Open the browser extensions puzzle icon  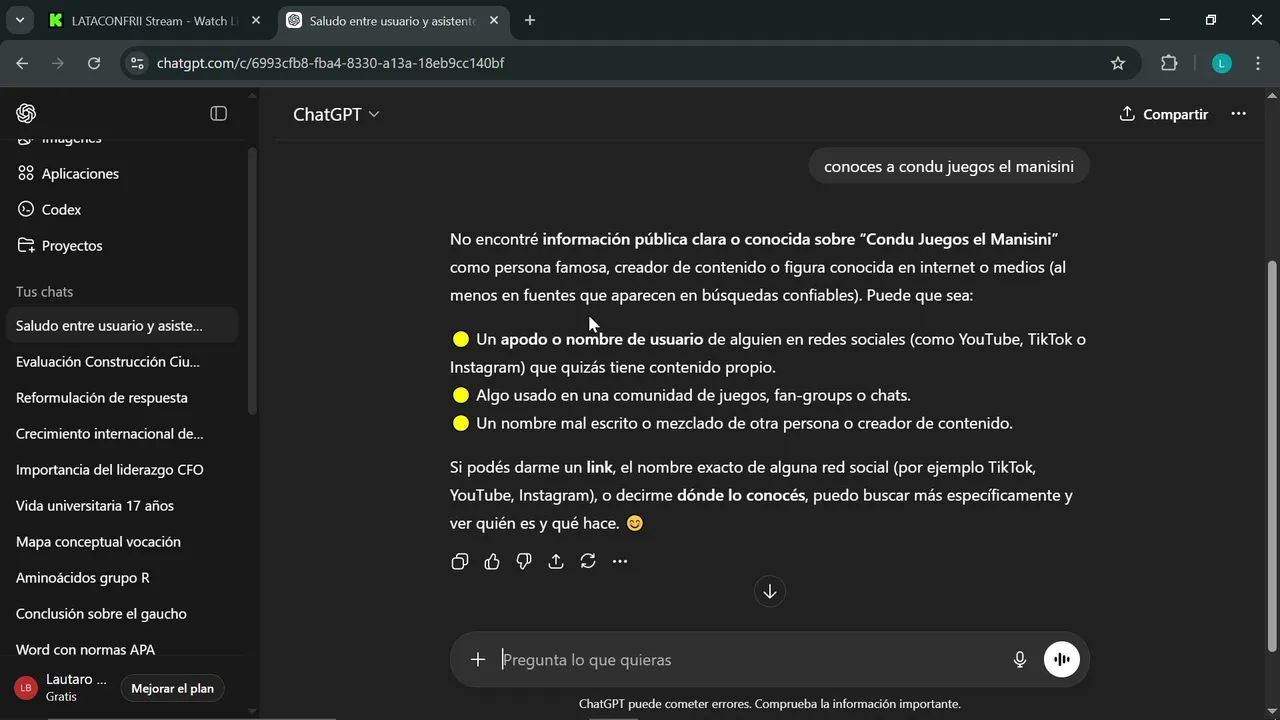[1169, 63]
